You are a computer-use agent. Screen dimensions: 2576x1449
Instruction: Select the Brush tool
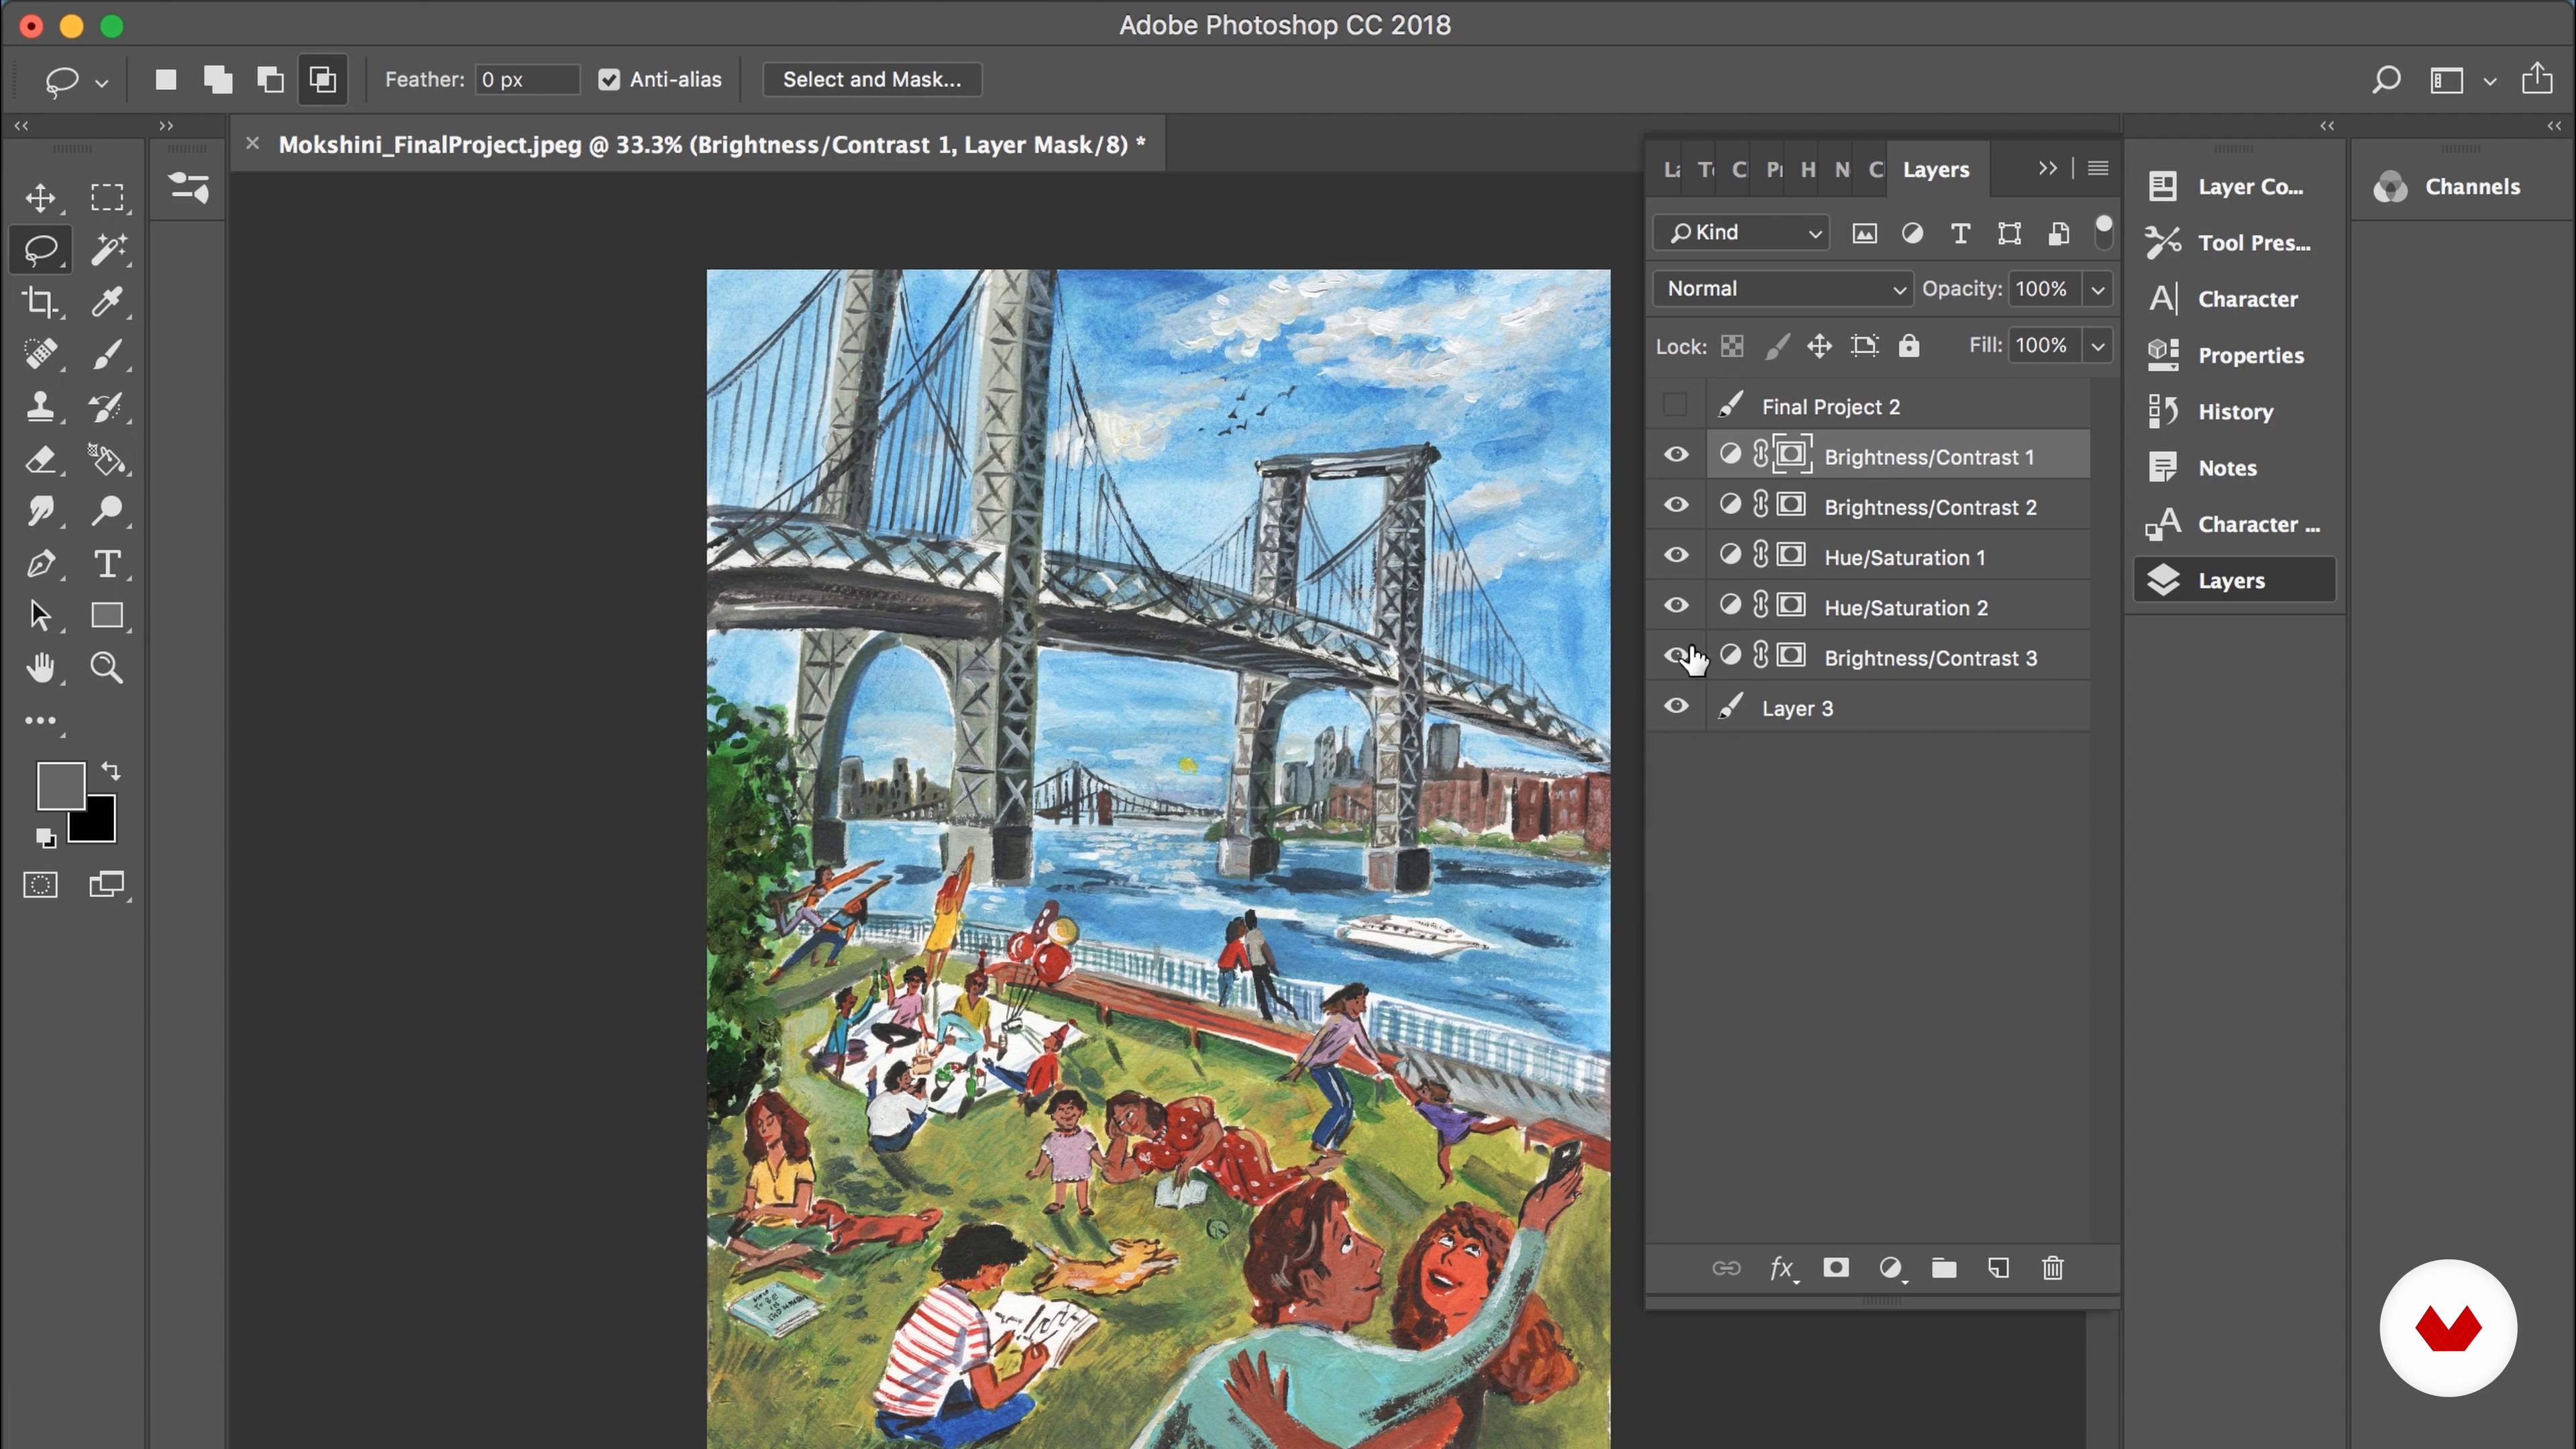[107, 353]
